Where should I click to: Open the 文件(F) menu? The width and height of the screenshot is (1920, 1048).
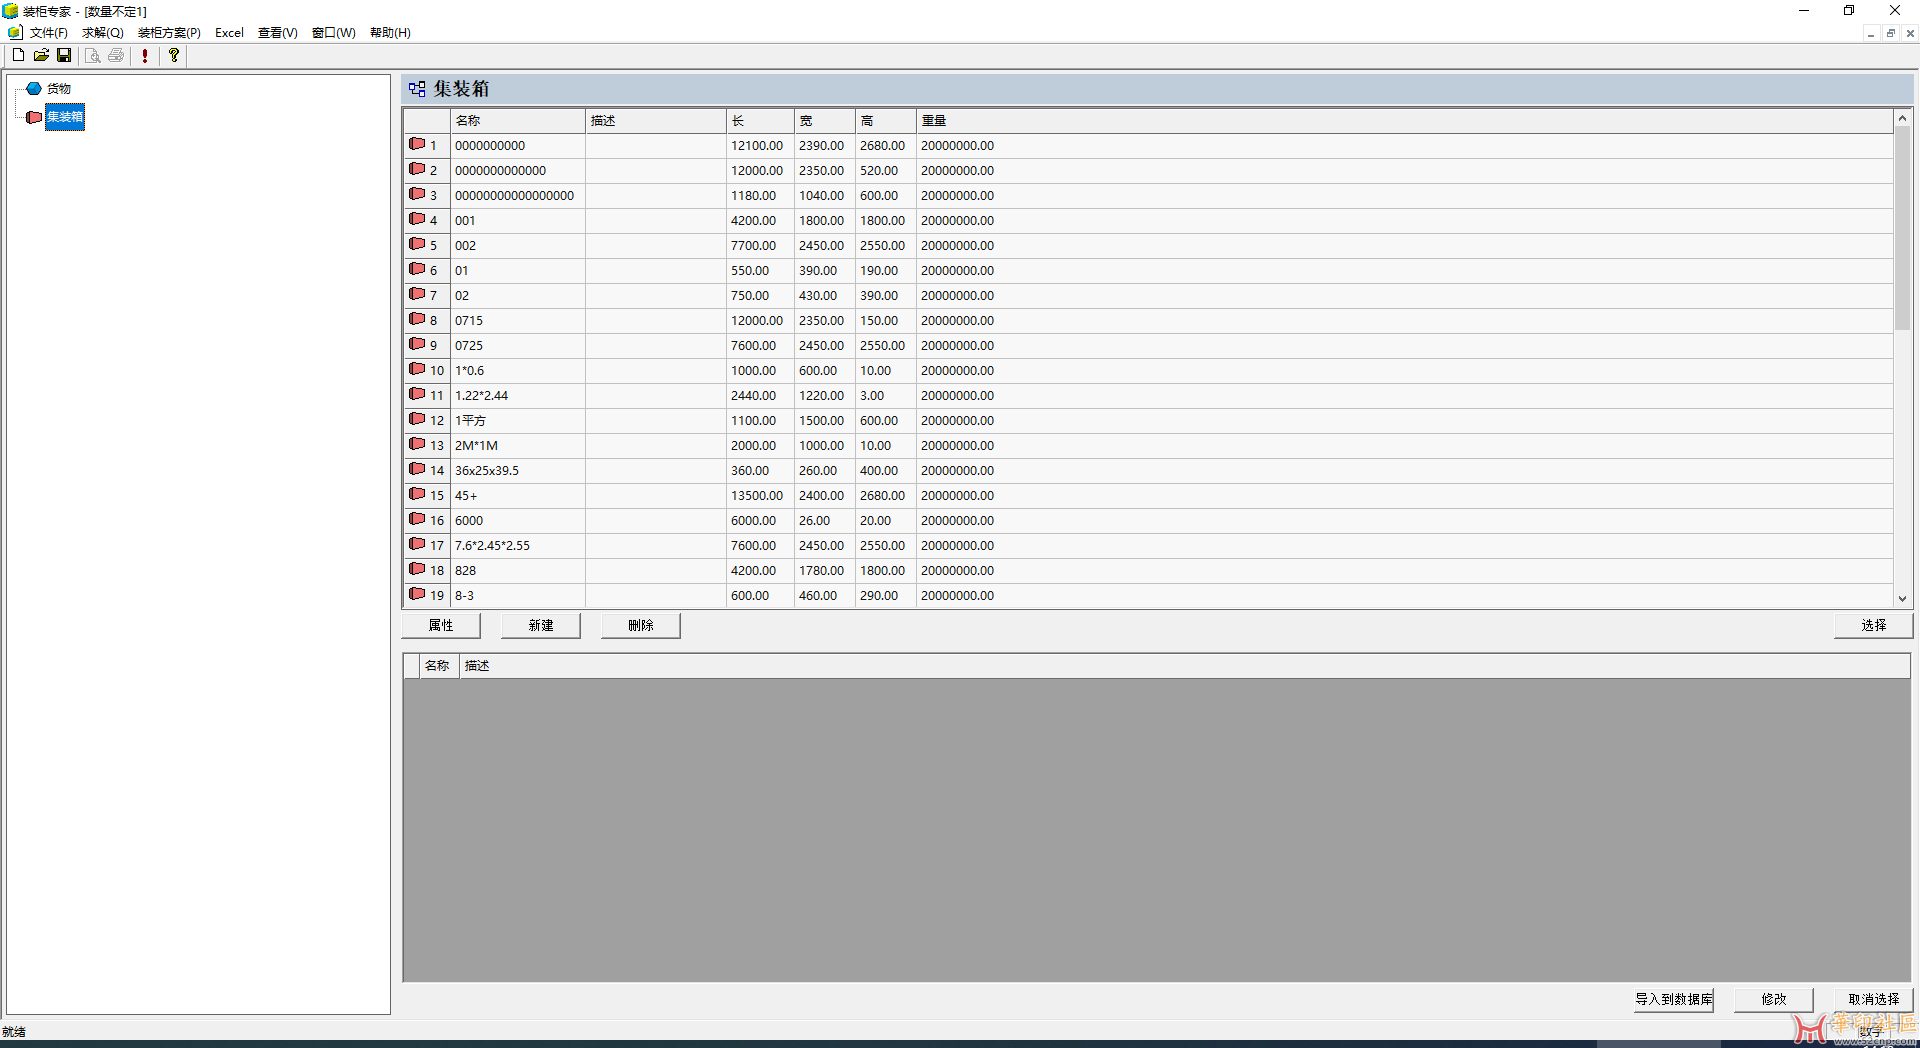point(49,33)
